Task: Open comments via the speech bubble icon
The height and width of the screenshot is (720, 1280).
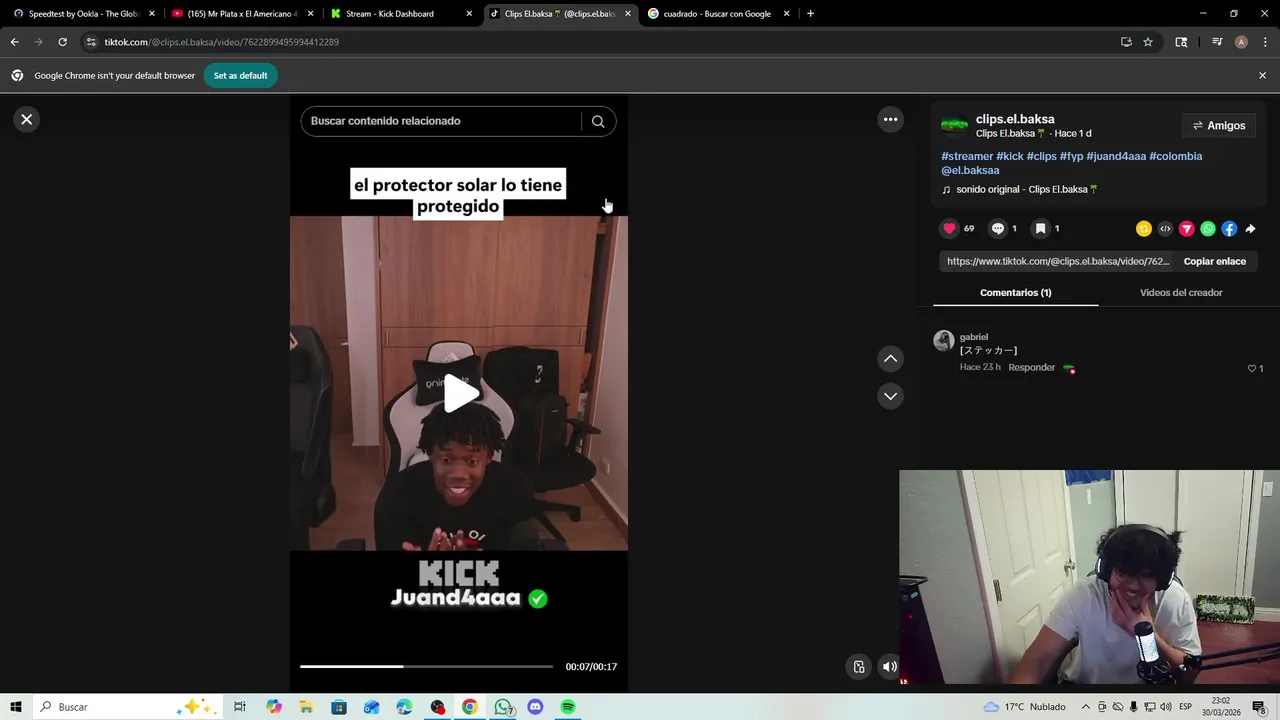Action: tap(997, 228)
